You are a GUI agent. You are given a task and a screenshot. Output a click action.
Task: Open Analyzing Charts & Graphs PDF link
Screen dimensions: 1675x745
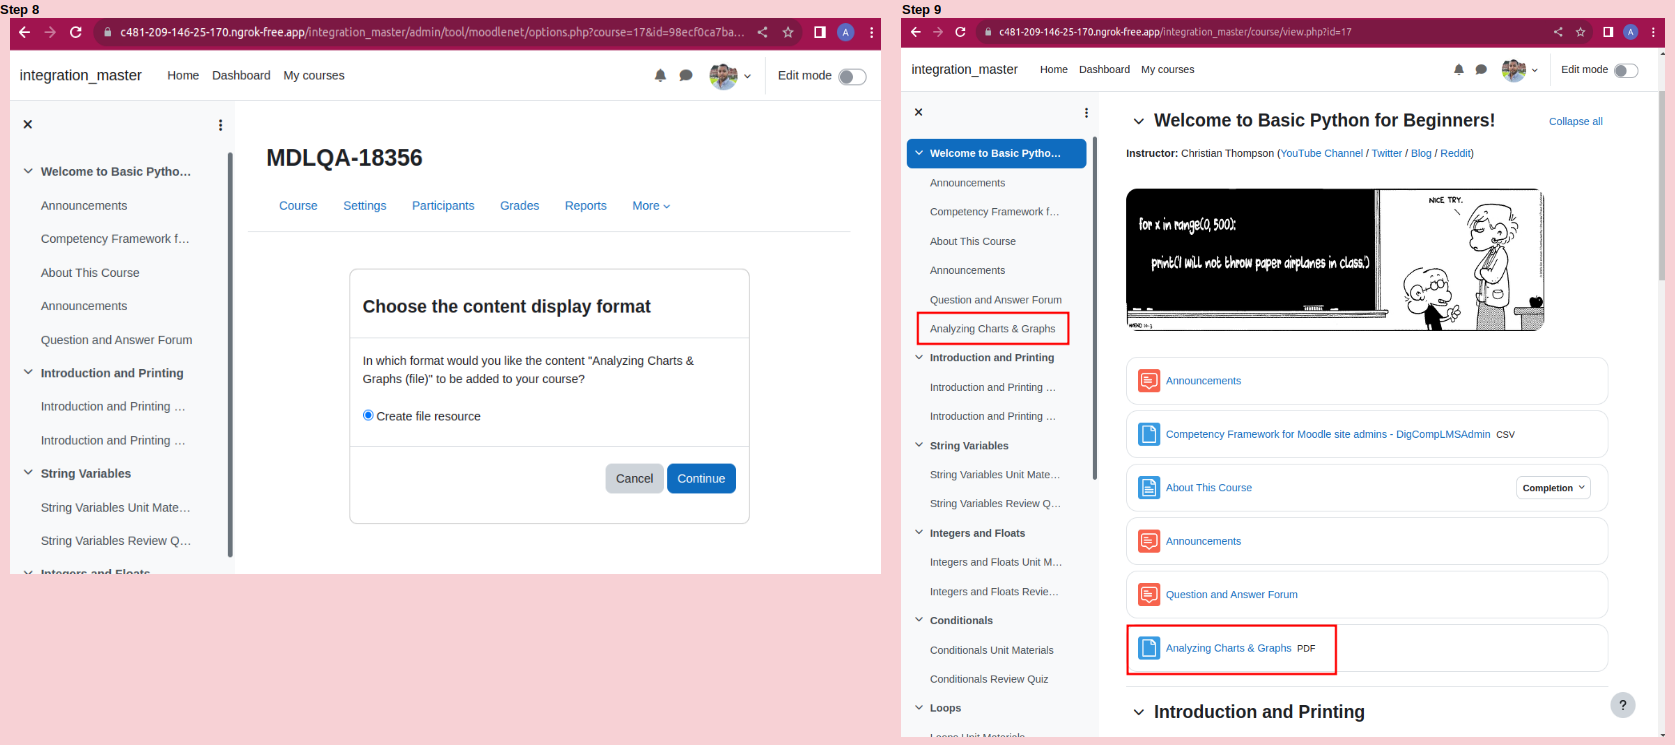click(x=1228, y=648)
